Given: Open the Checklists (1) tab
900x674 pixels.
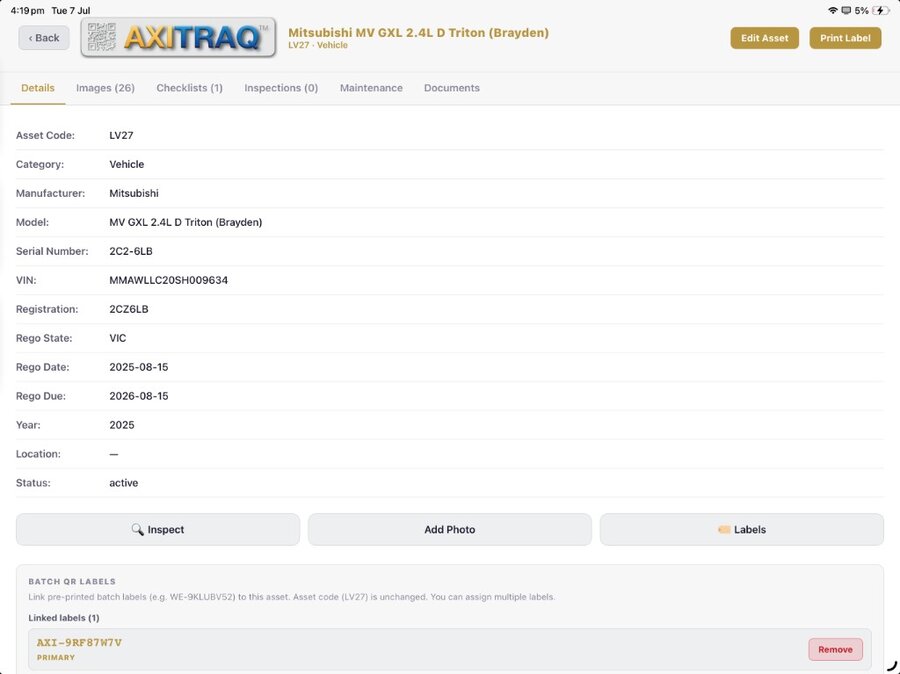Looking at the screenshot, I should pyautogui.click(x=189, y=88).
